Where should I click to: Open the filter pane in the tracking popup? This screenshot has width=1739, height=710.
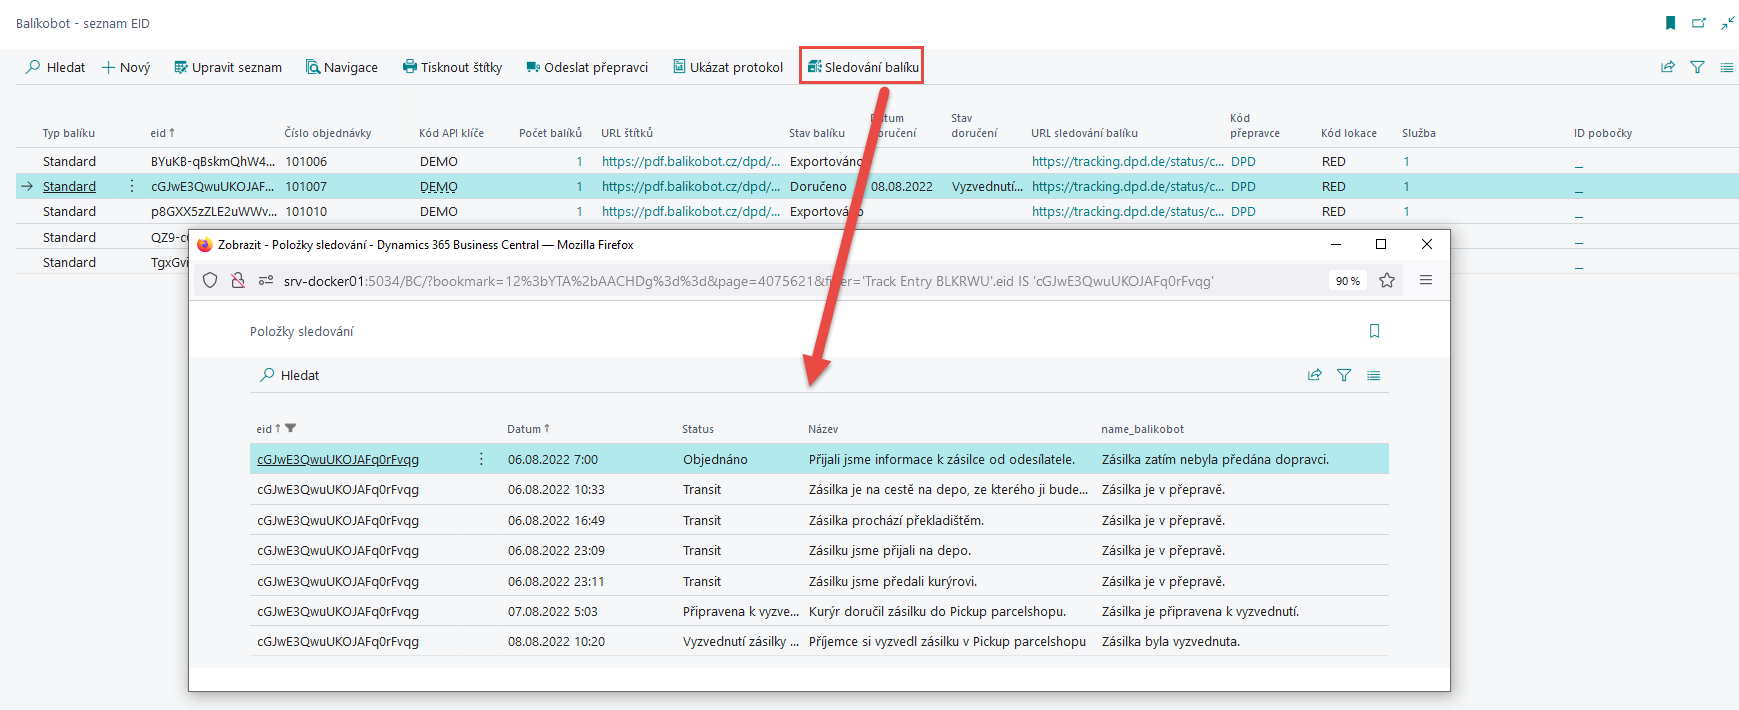[x=1344, y=375]
